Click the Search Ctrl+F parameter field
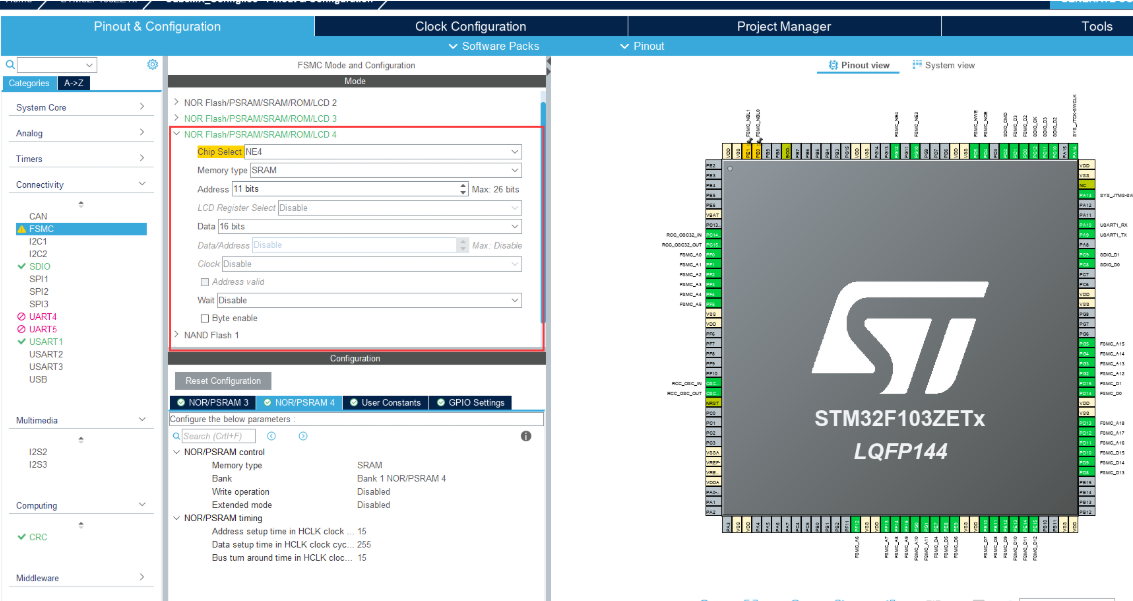Screen dimensions: 1133x601 [218, 436]
